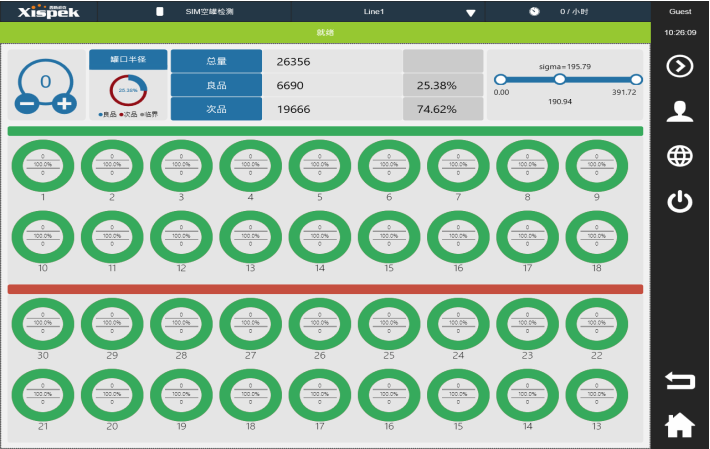The image size is (710, 449).
Task: Go to home via house icon
Action: [679, 424]
